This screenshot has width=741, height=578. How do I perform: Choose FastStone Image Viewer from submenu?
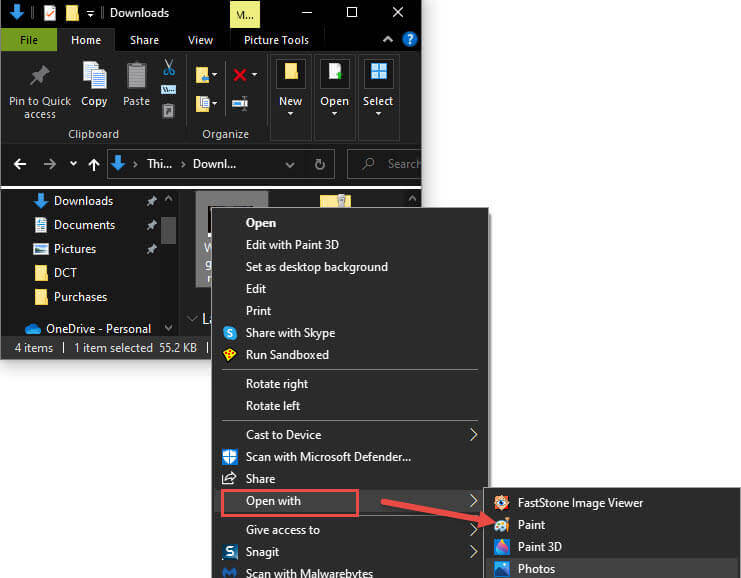[x=612, y=503]
